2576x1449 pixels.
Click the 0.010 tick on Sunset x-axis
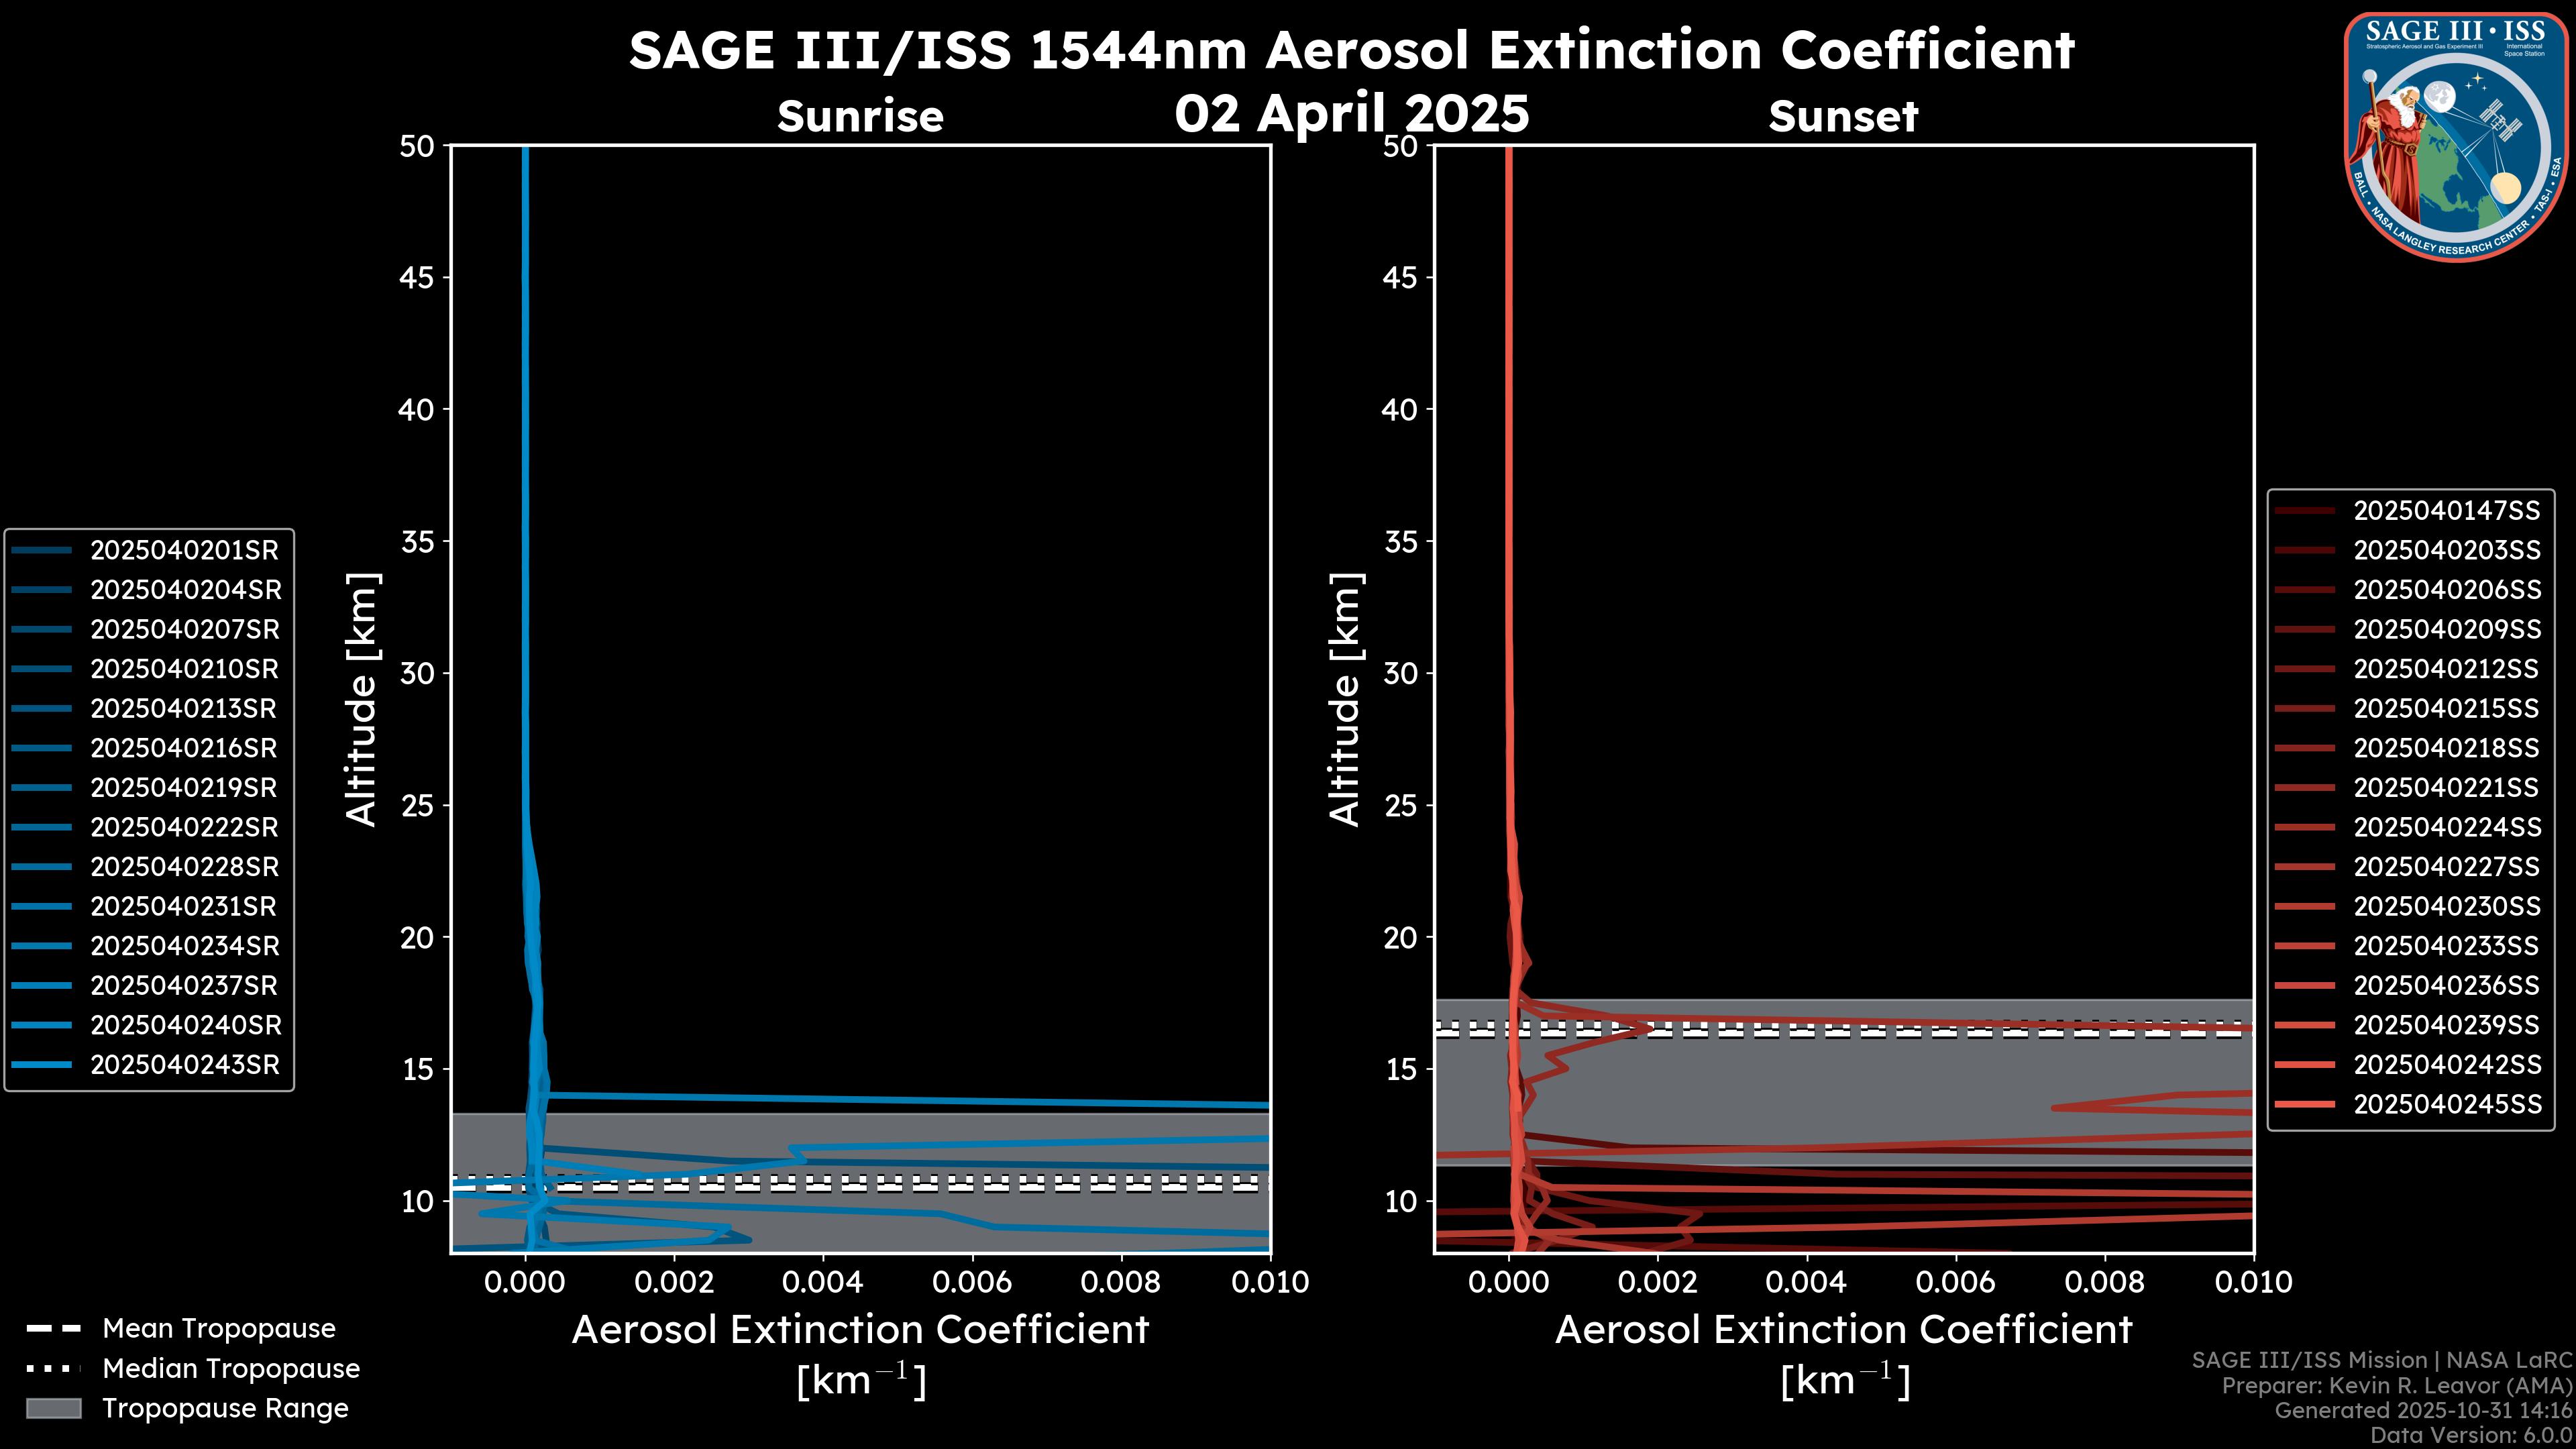pos(2253,1282)
